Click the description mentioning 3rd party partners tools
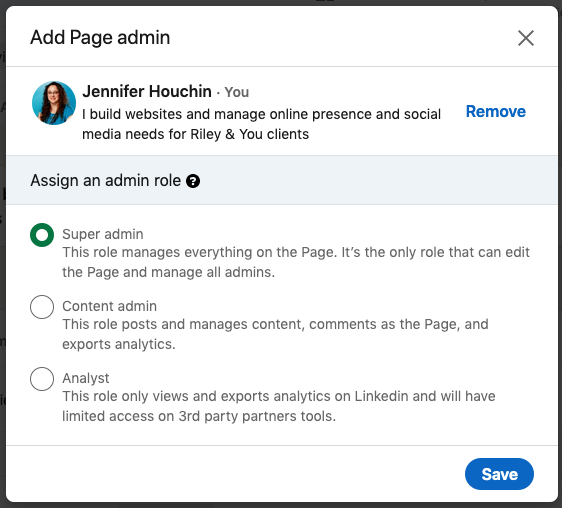Image resolution: width=562 pixels, height=508 pixels. 279,406
